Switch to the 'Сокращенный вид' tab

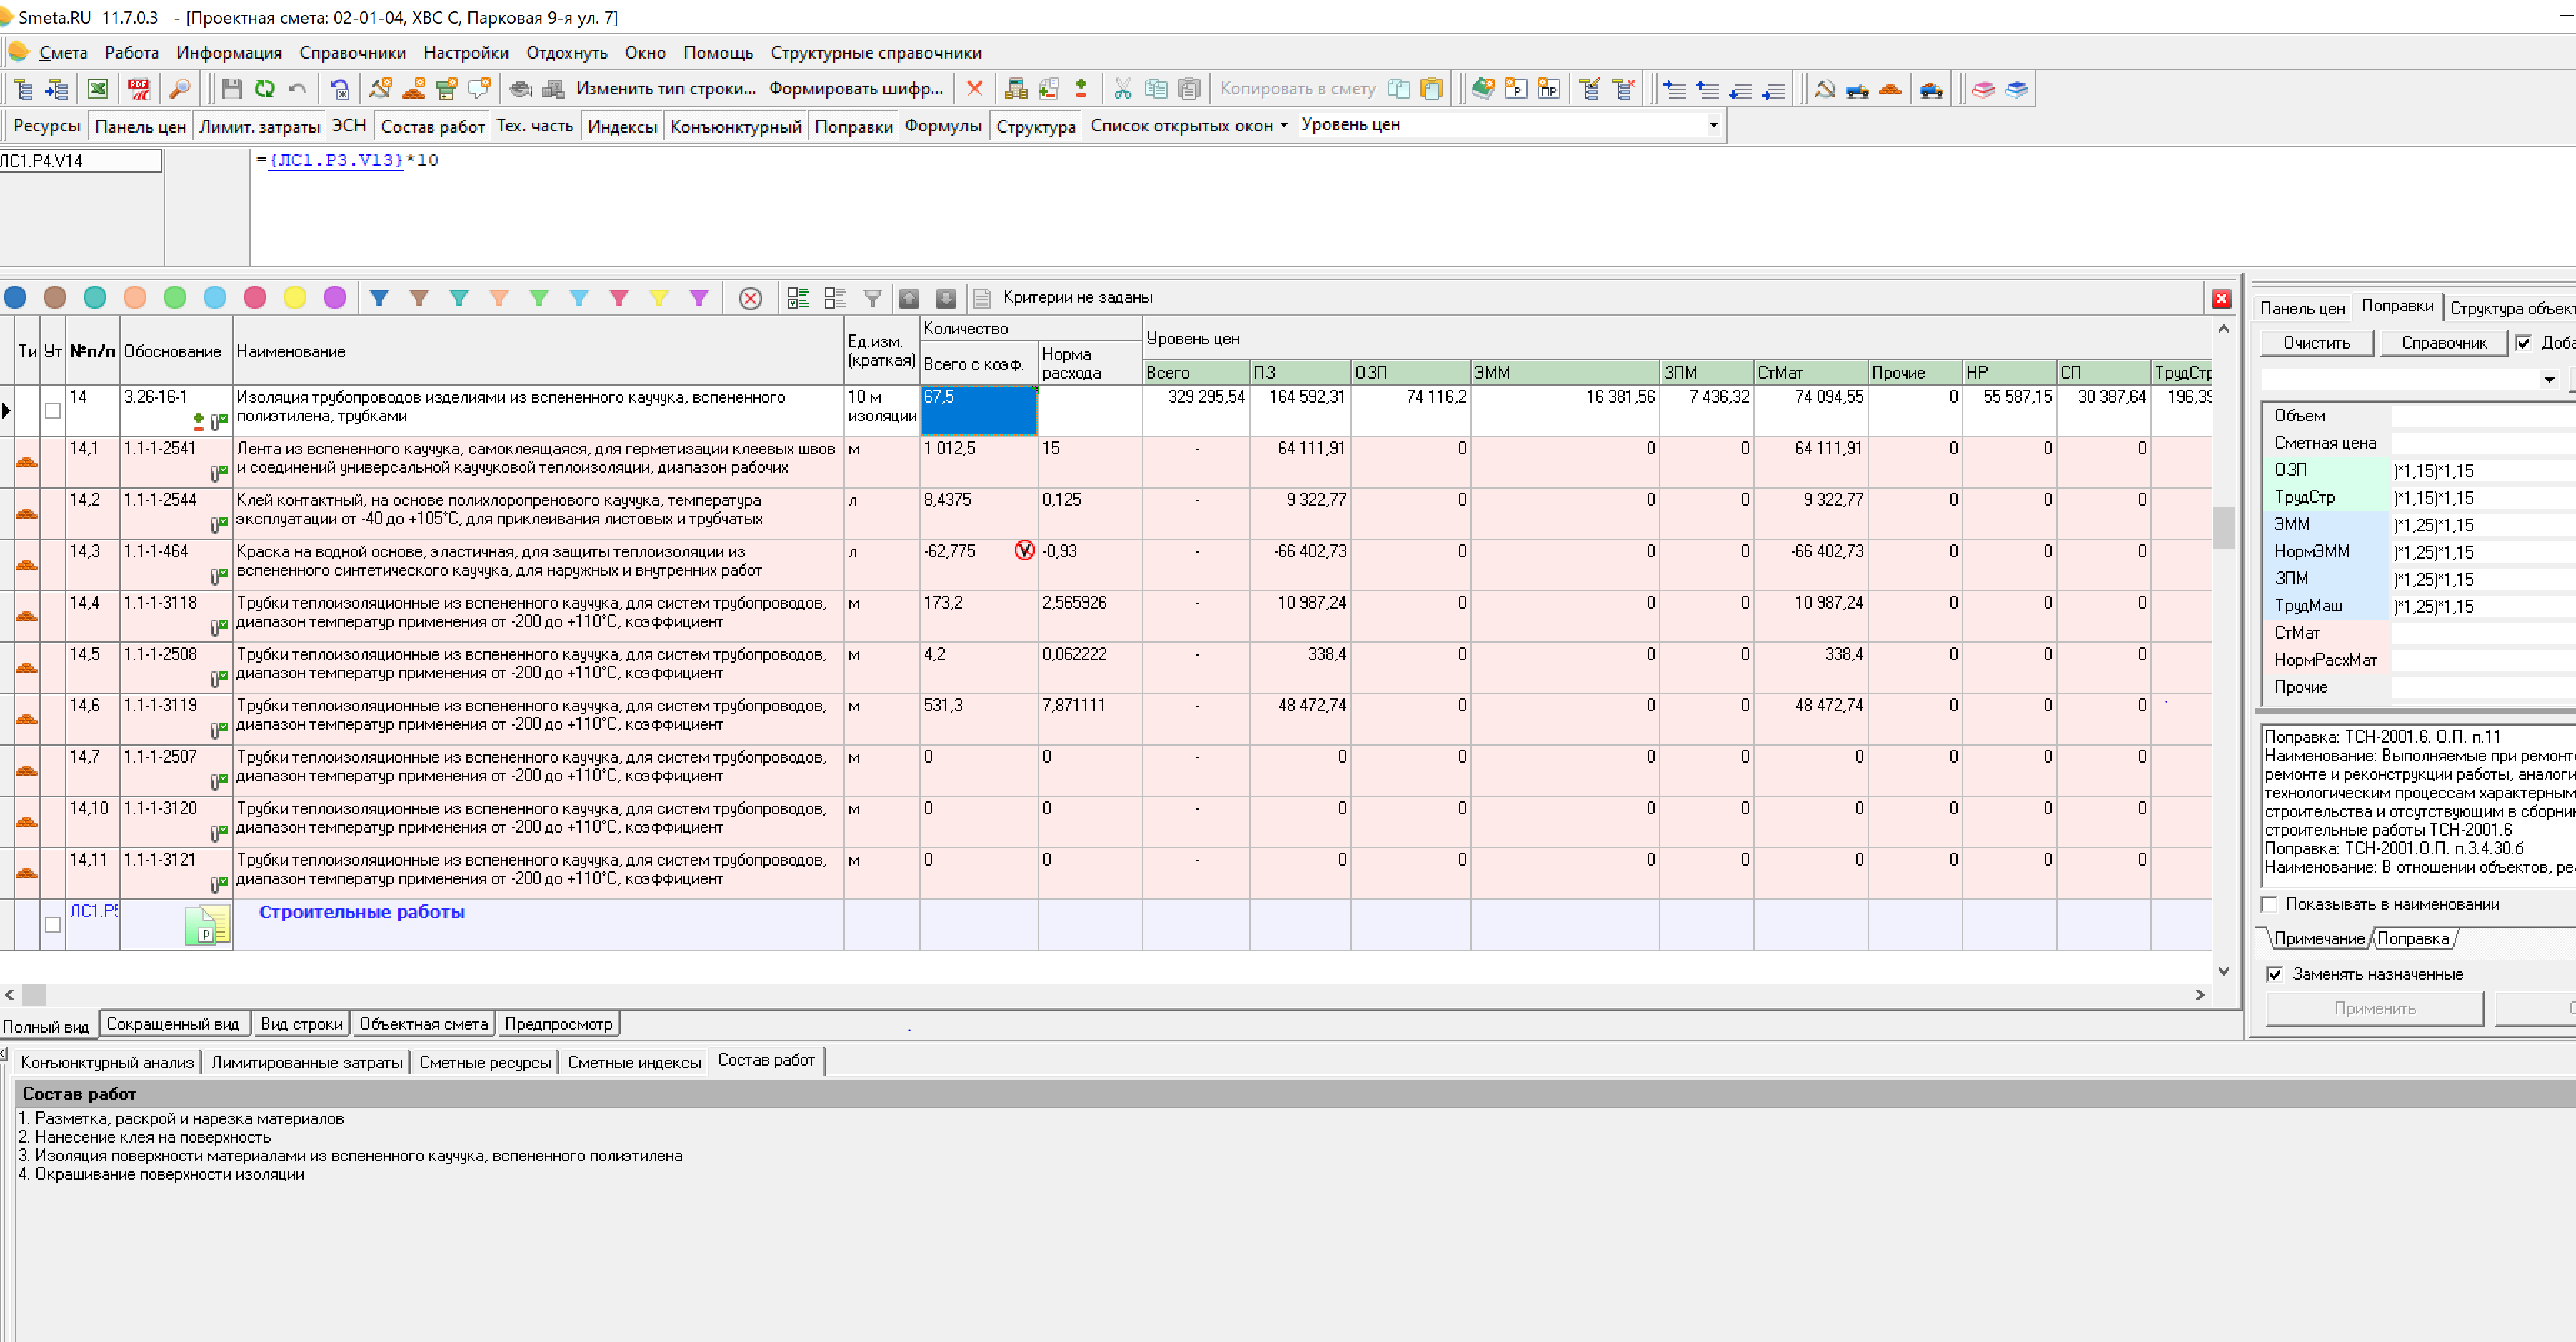coord(173,1024)
